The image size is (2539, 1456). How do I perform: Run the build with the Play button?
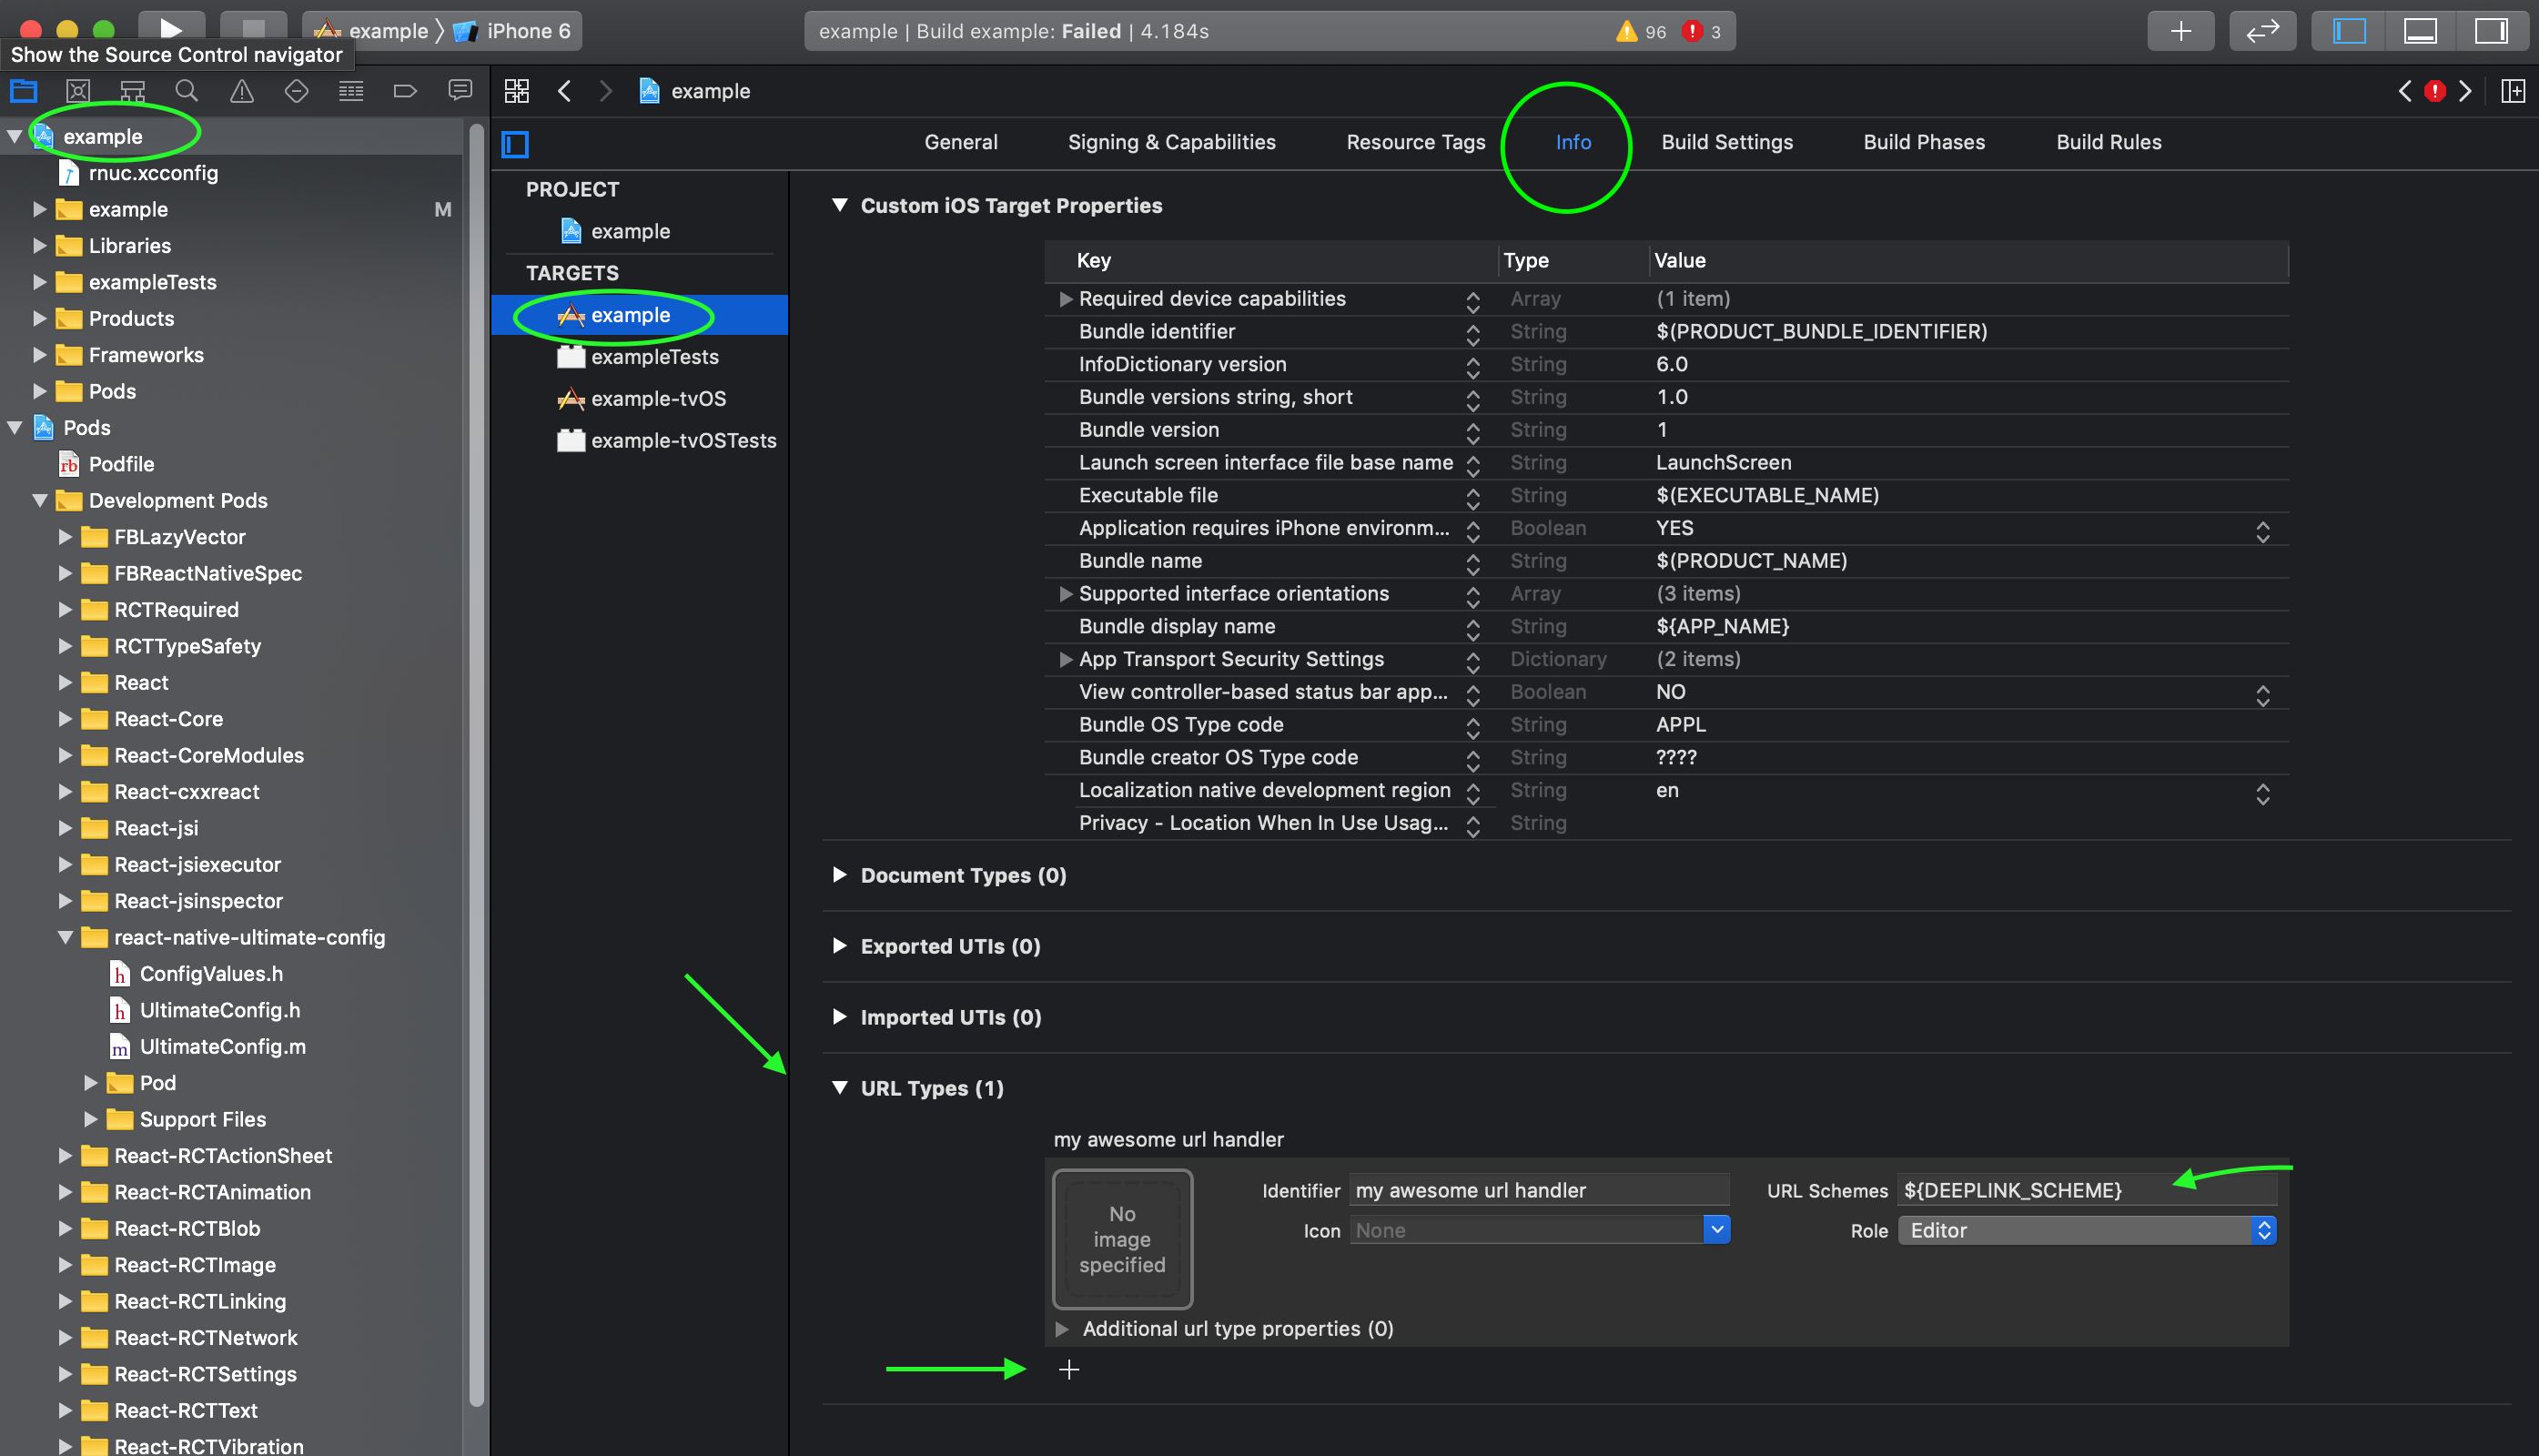point(171,30)
